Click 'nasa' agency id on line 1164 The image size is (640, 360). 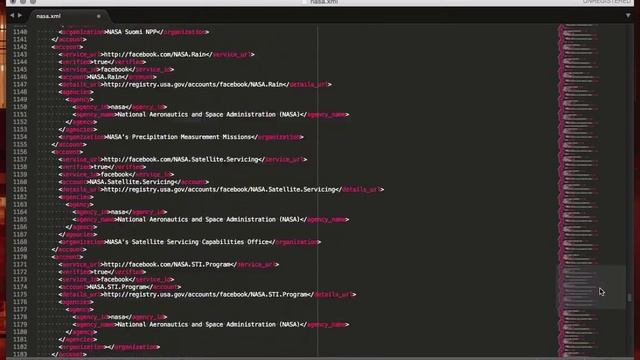(118, 212)
